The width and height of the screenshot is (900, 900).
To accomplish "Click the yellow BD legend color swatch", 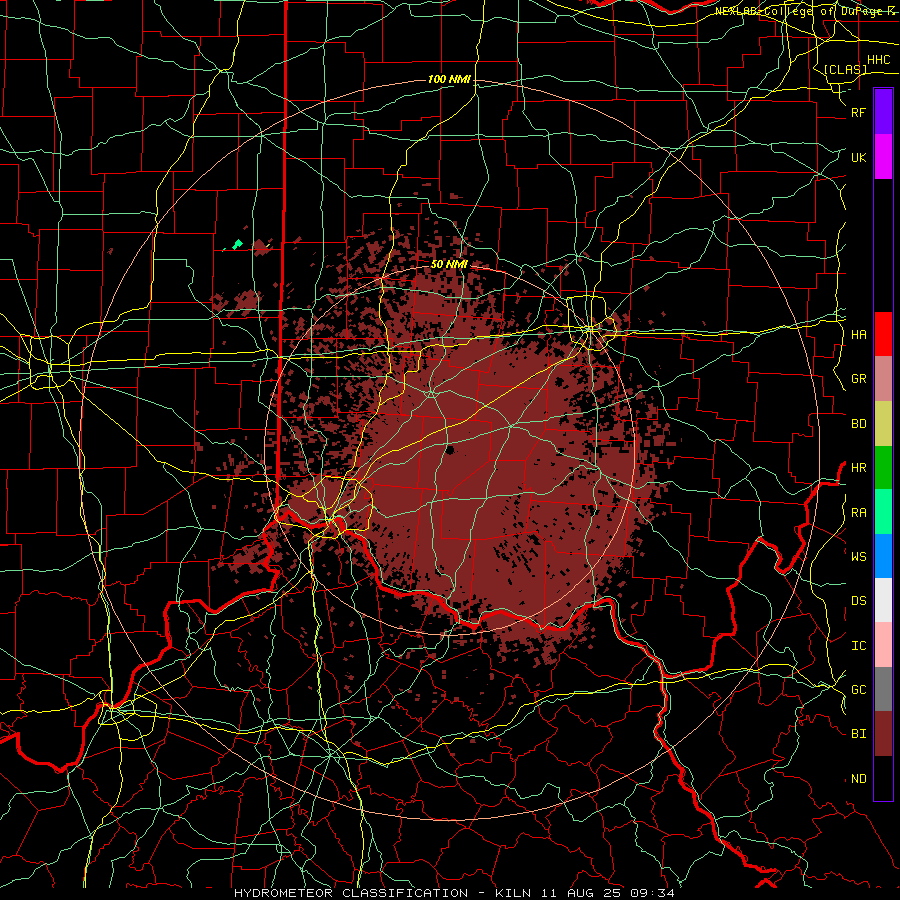I will tap(883, 424).
